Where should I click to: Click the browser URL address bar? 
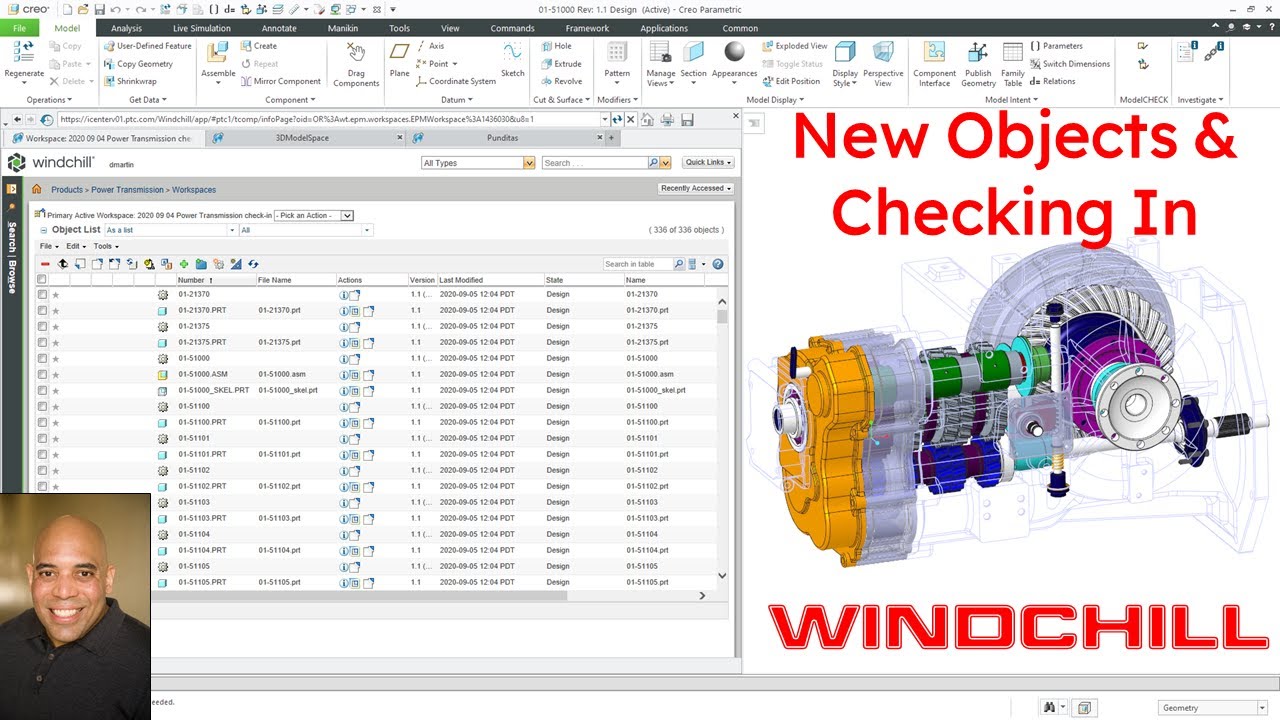(x=328, y=119)
